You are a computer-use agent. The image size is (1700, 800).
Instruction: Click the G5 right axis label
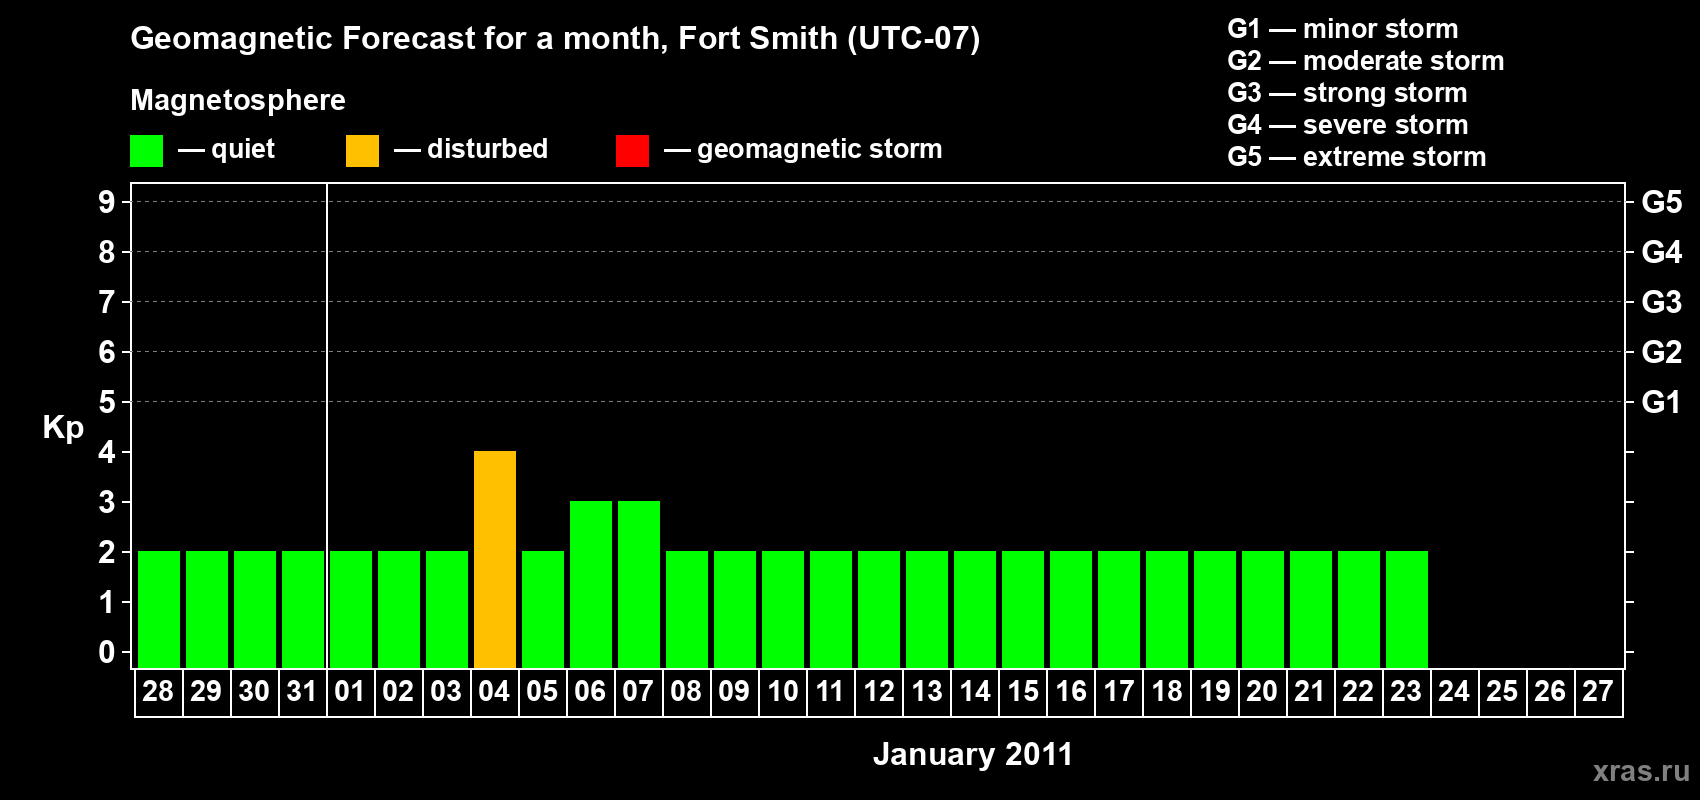[1662, 202]
